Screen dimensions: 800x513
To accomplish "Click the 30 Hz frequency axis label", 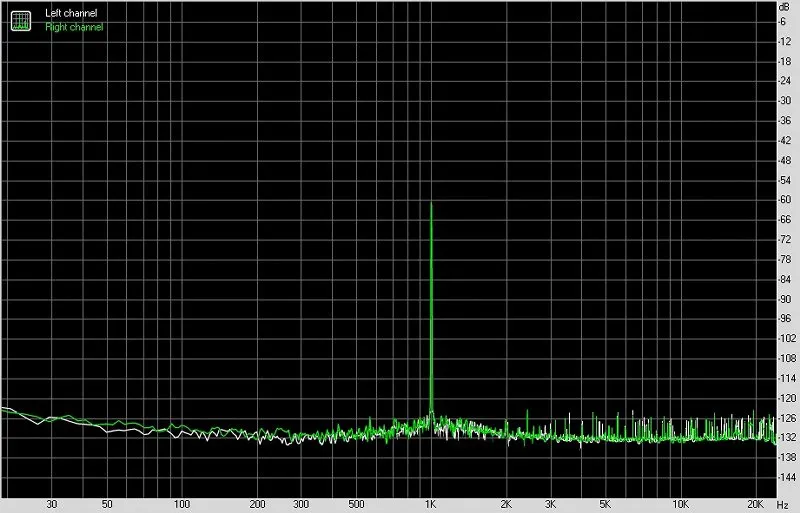I will (x=52, y=504).
